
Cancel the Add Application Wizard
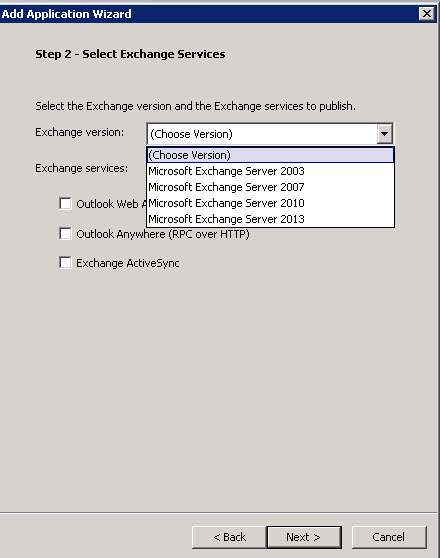click(x=389, y=537)
